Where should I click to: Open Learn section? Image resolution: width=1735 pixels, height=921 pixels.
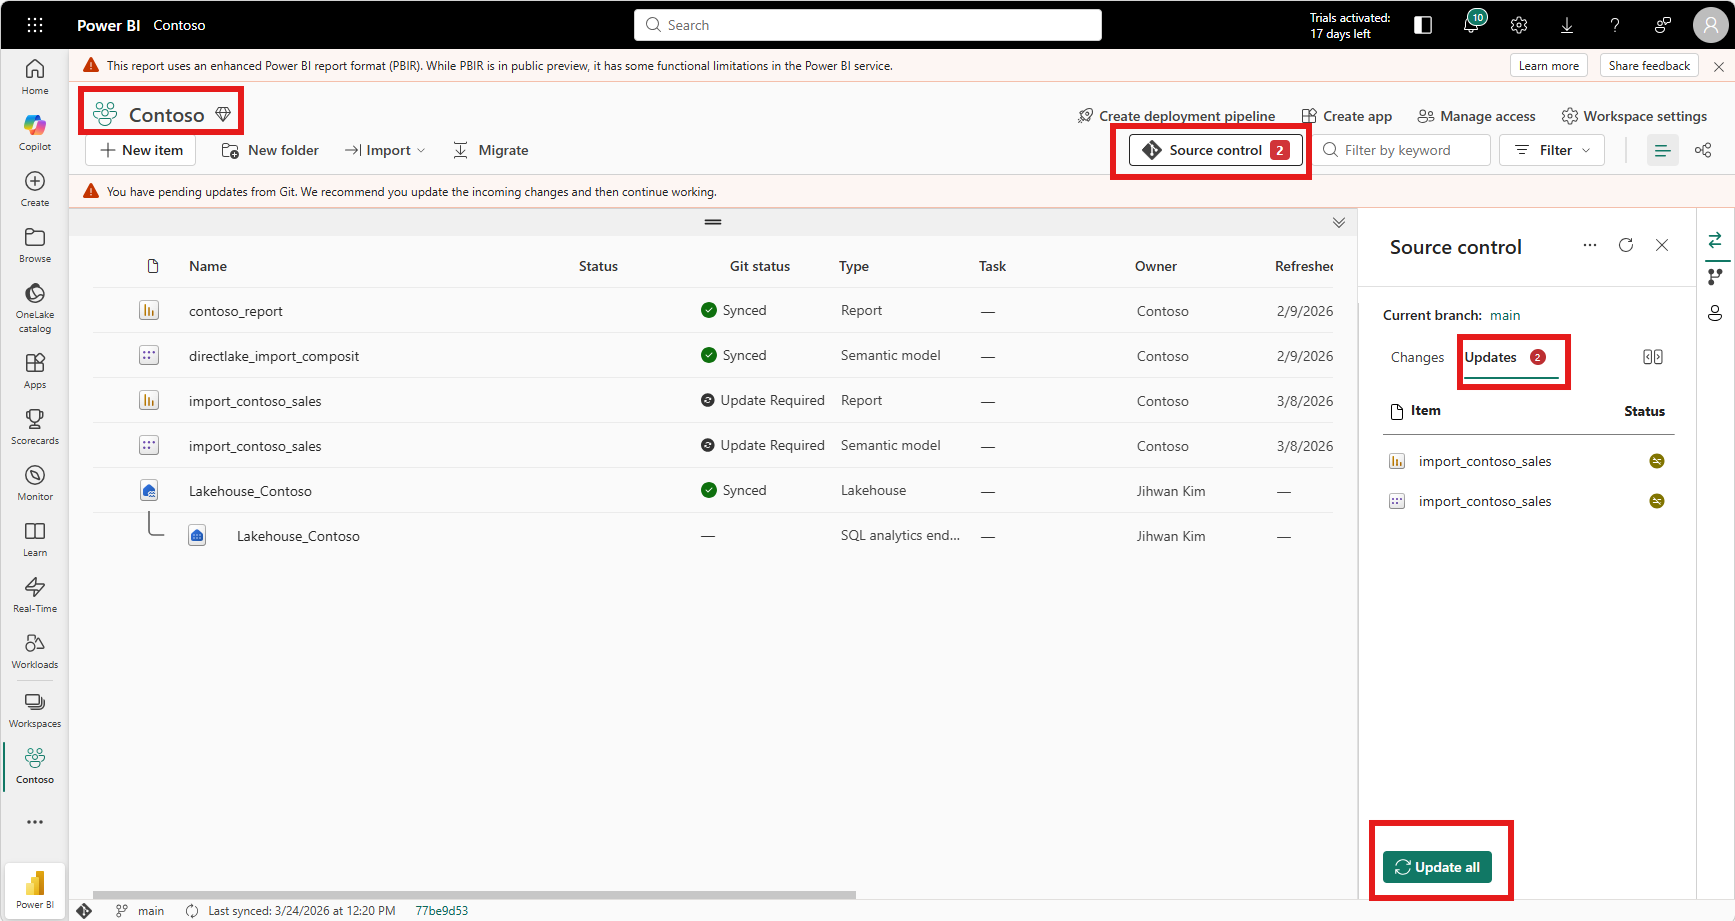click(35, 538)
